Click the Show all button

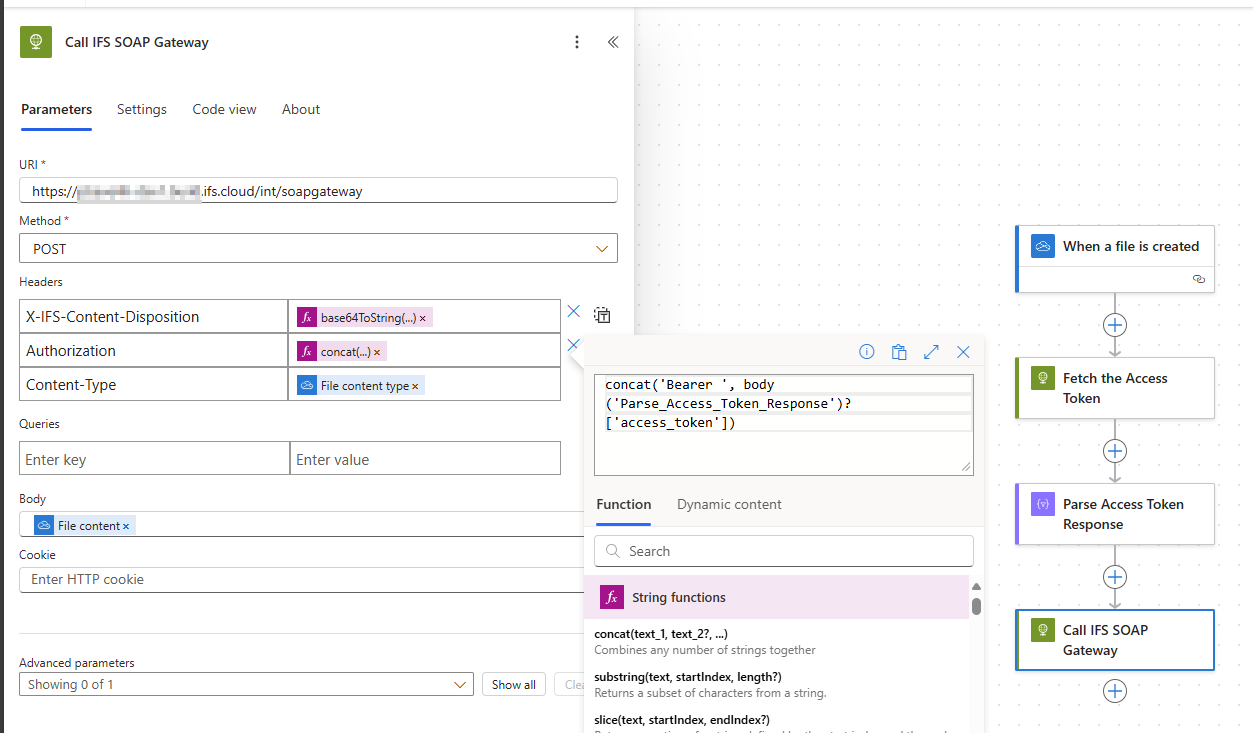point(513,685)
